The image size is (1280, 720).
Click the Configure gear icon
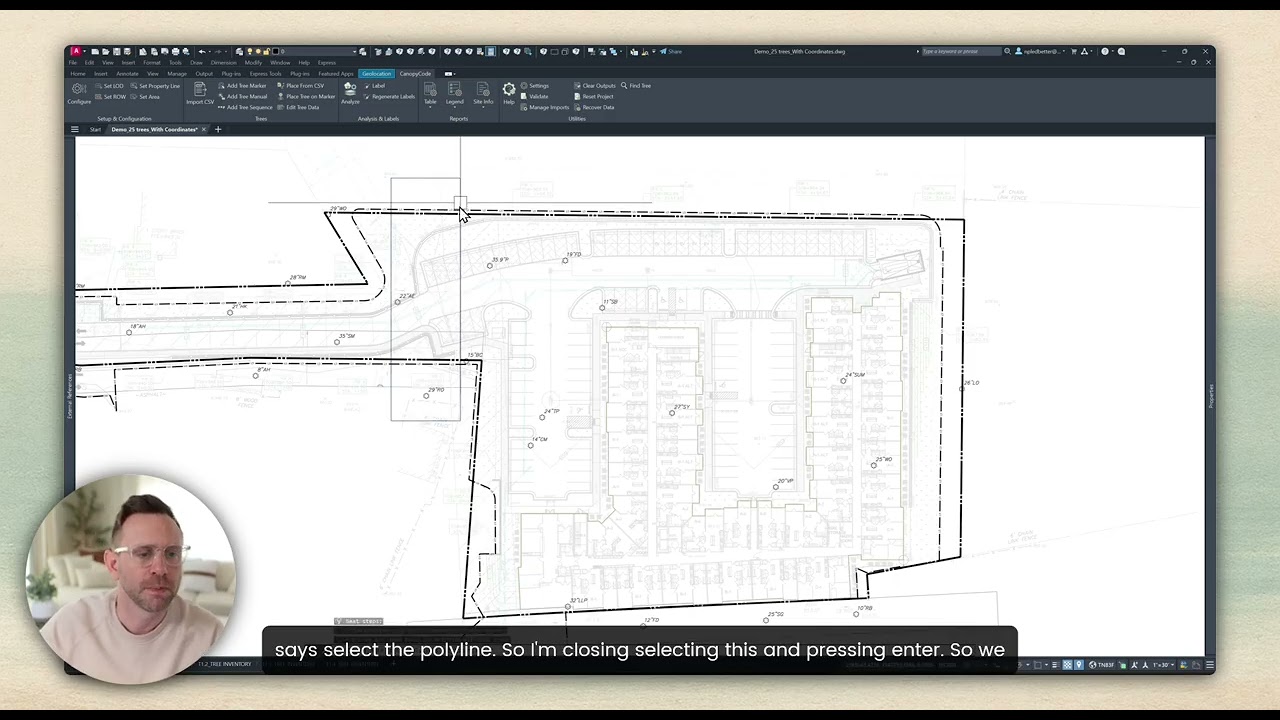[x=79, y=91]
